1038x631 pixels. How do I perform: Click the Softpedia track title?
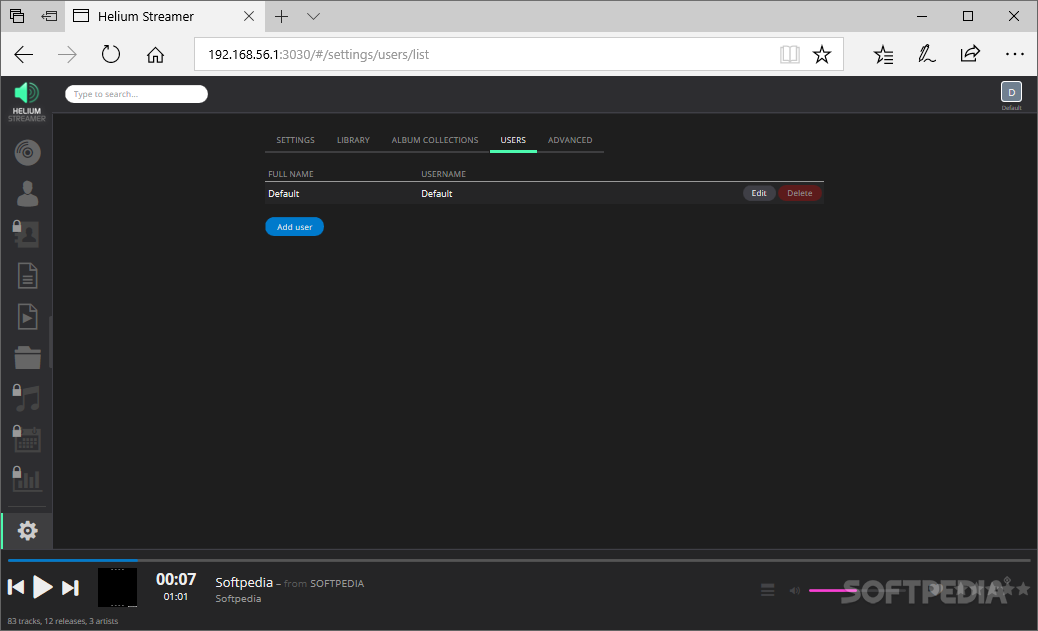pos(244,582)
